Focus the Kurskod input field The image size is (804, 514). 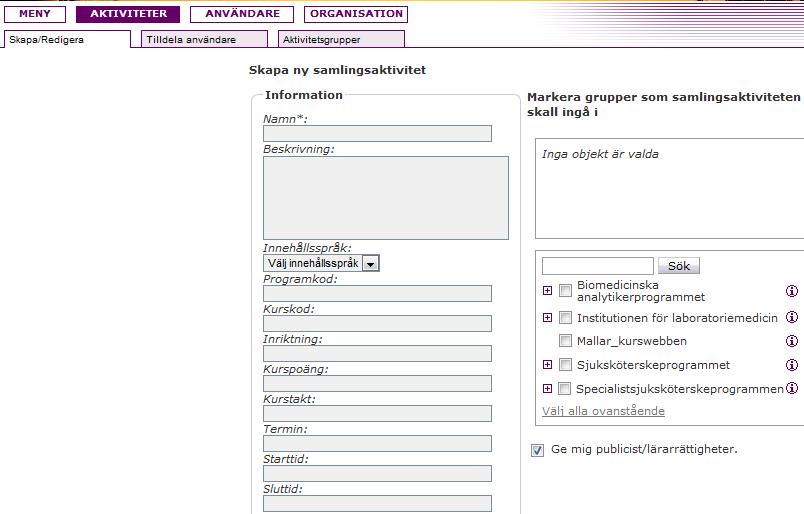point(377,324)
